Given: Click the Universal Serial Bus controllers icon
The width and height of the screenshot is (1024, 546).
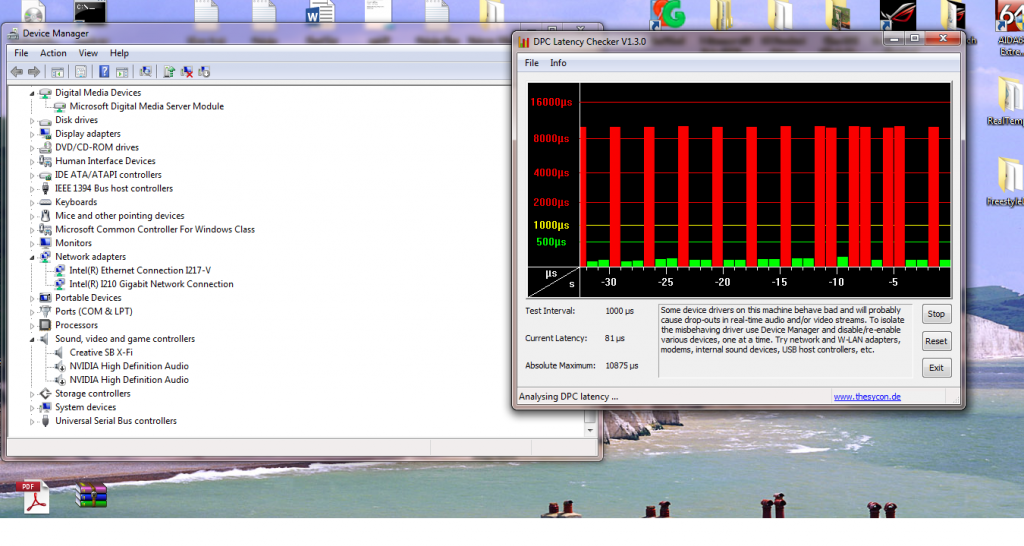Looking at the screenshot, I should (x=45, y=421).
